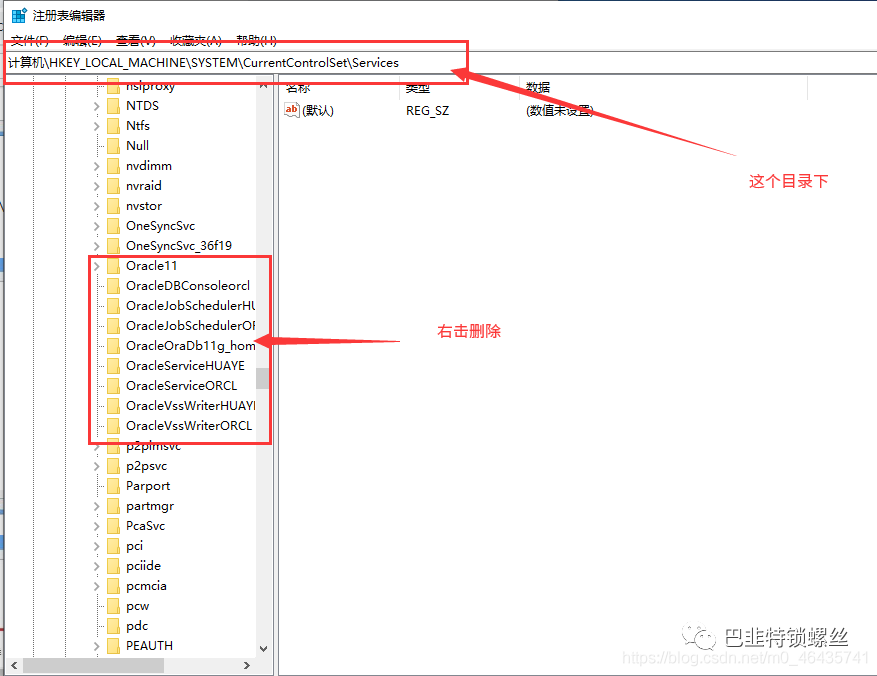The height and width of the screenshot is (676, 877).
Task: Open the 文件(F) menu
Action: click(x=28, y=40)
